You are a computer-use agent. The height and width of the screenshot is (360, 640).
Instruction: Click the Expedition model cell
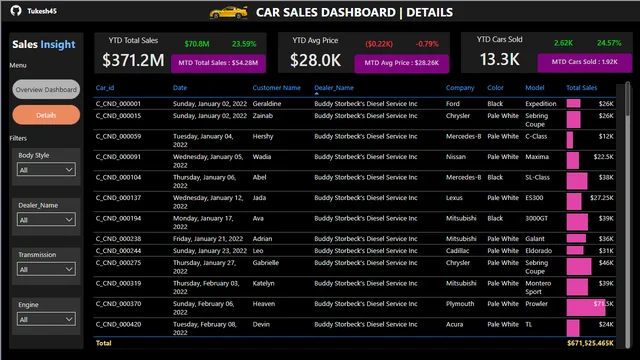[x=541, y=104]
